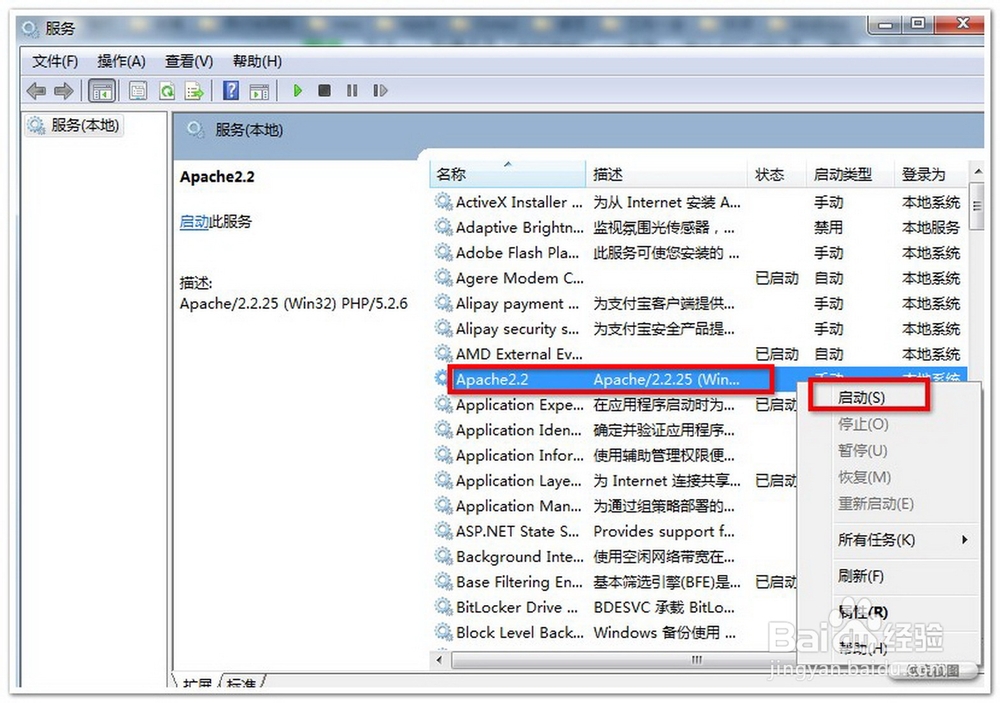This screenshot has width=1000, height=703.
Task: Click the green Start service icon
Action: (297, 91)
